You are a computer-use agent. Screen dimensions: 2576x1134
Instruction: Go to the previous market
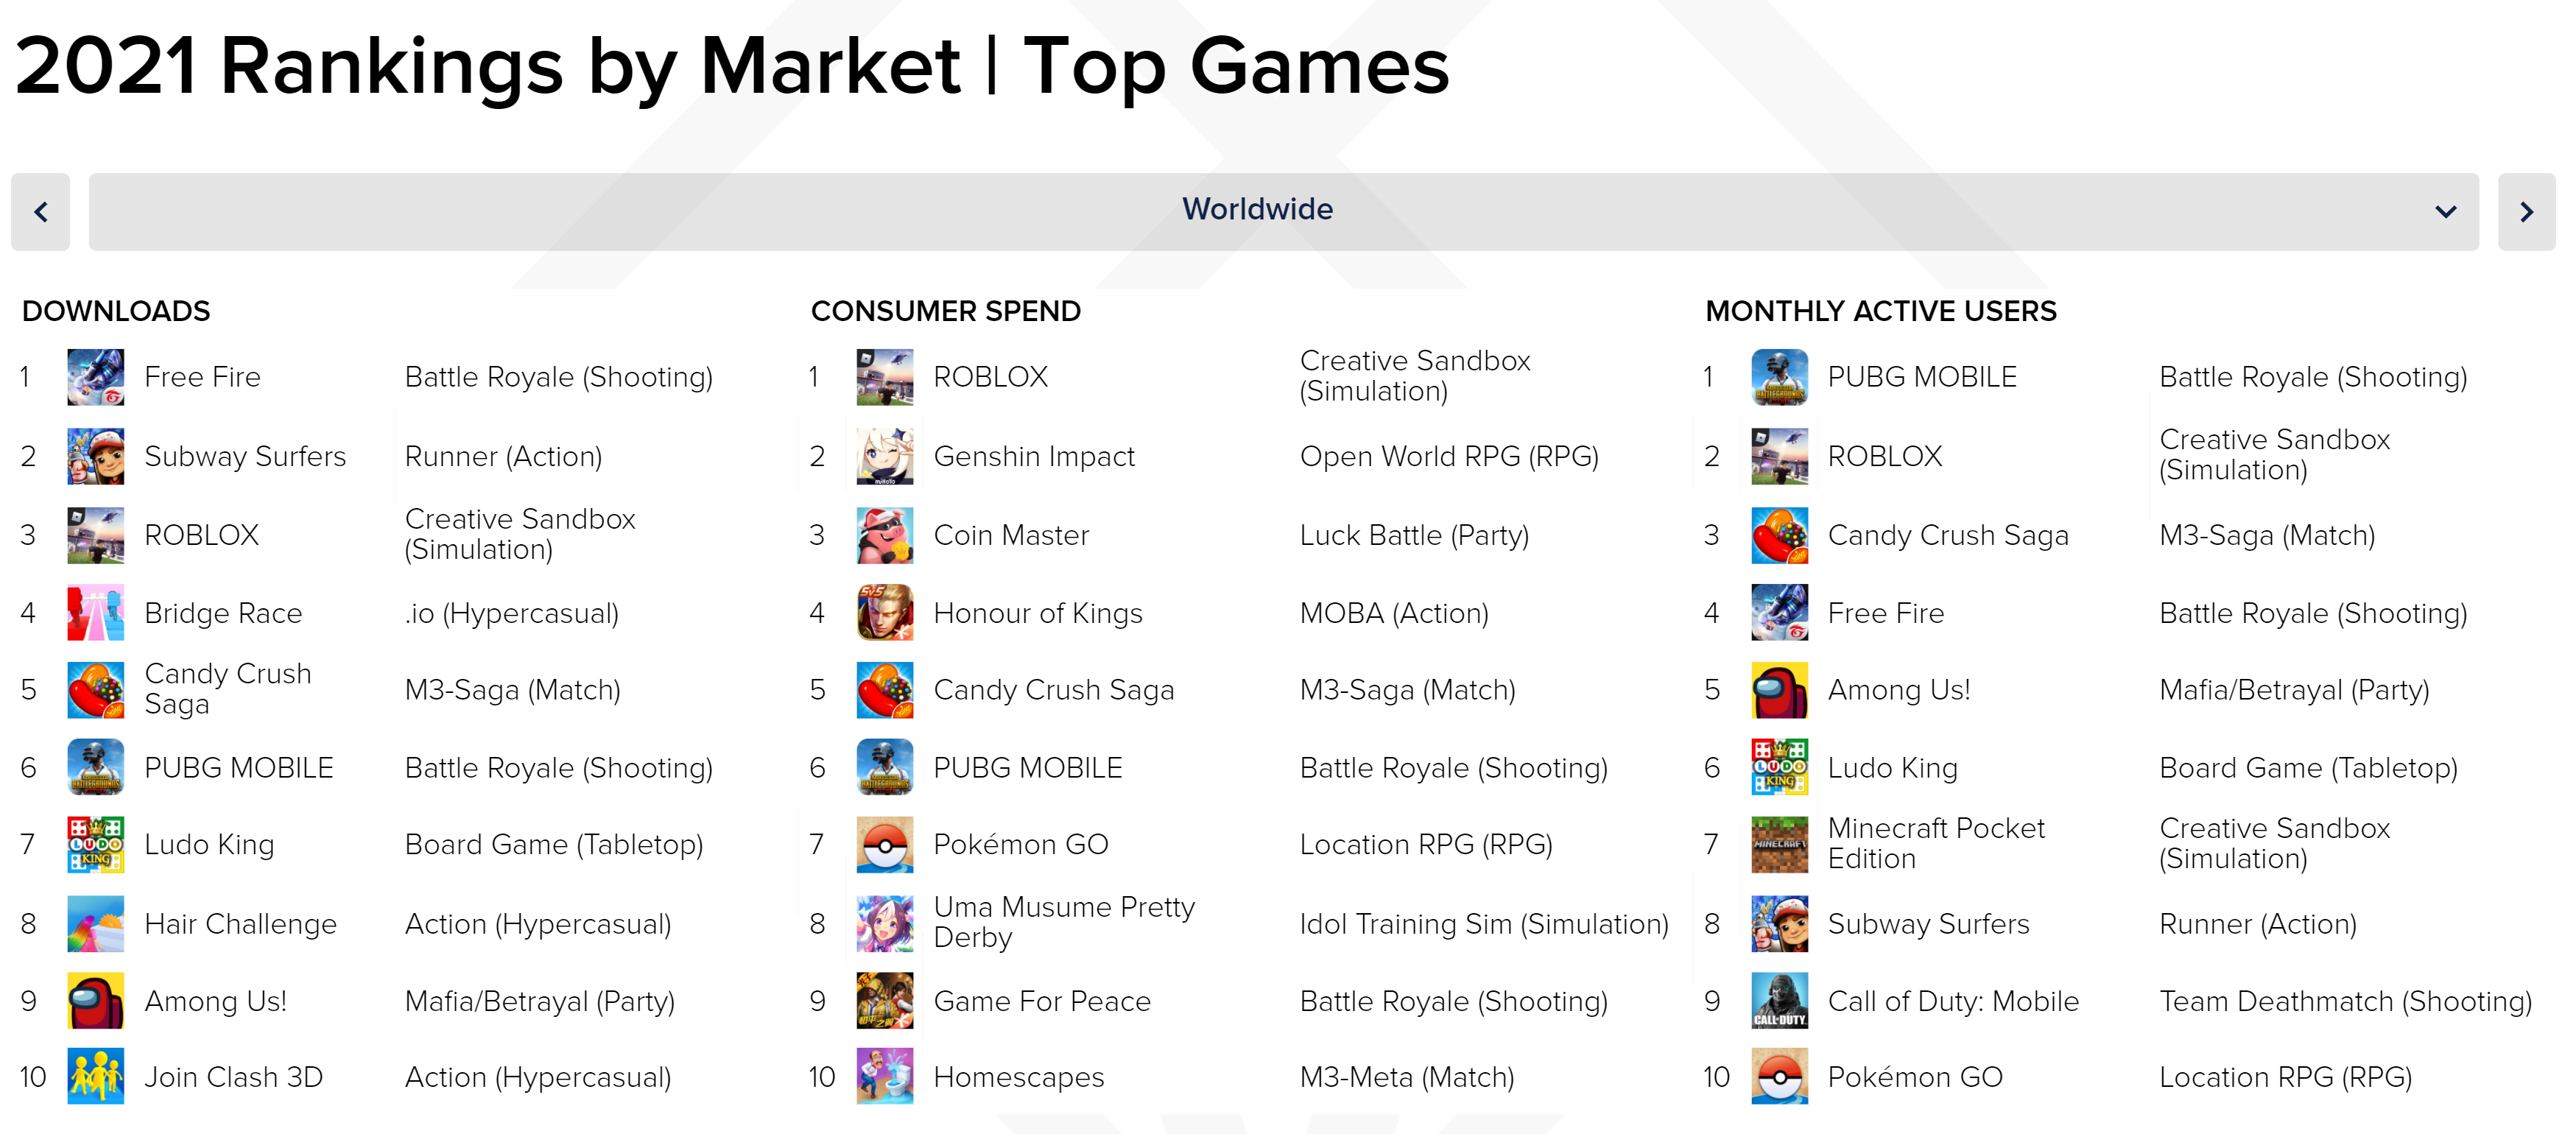point(41,212)
